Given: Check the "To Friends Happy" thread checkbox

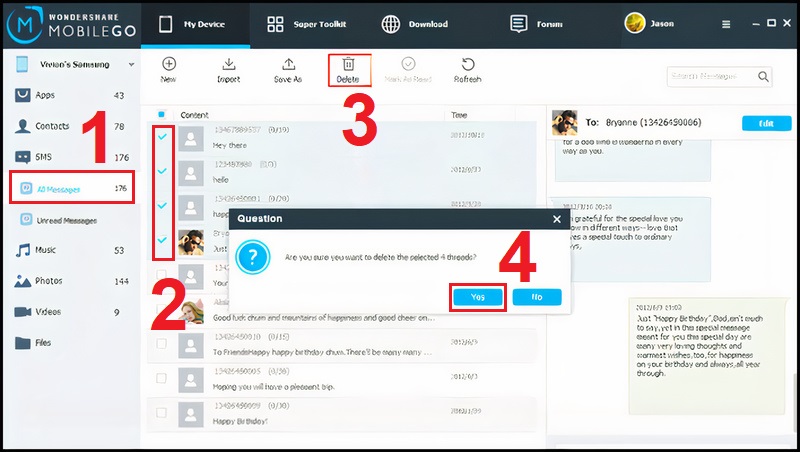Looking at the screenshot, I should tap(162, 344).
